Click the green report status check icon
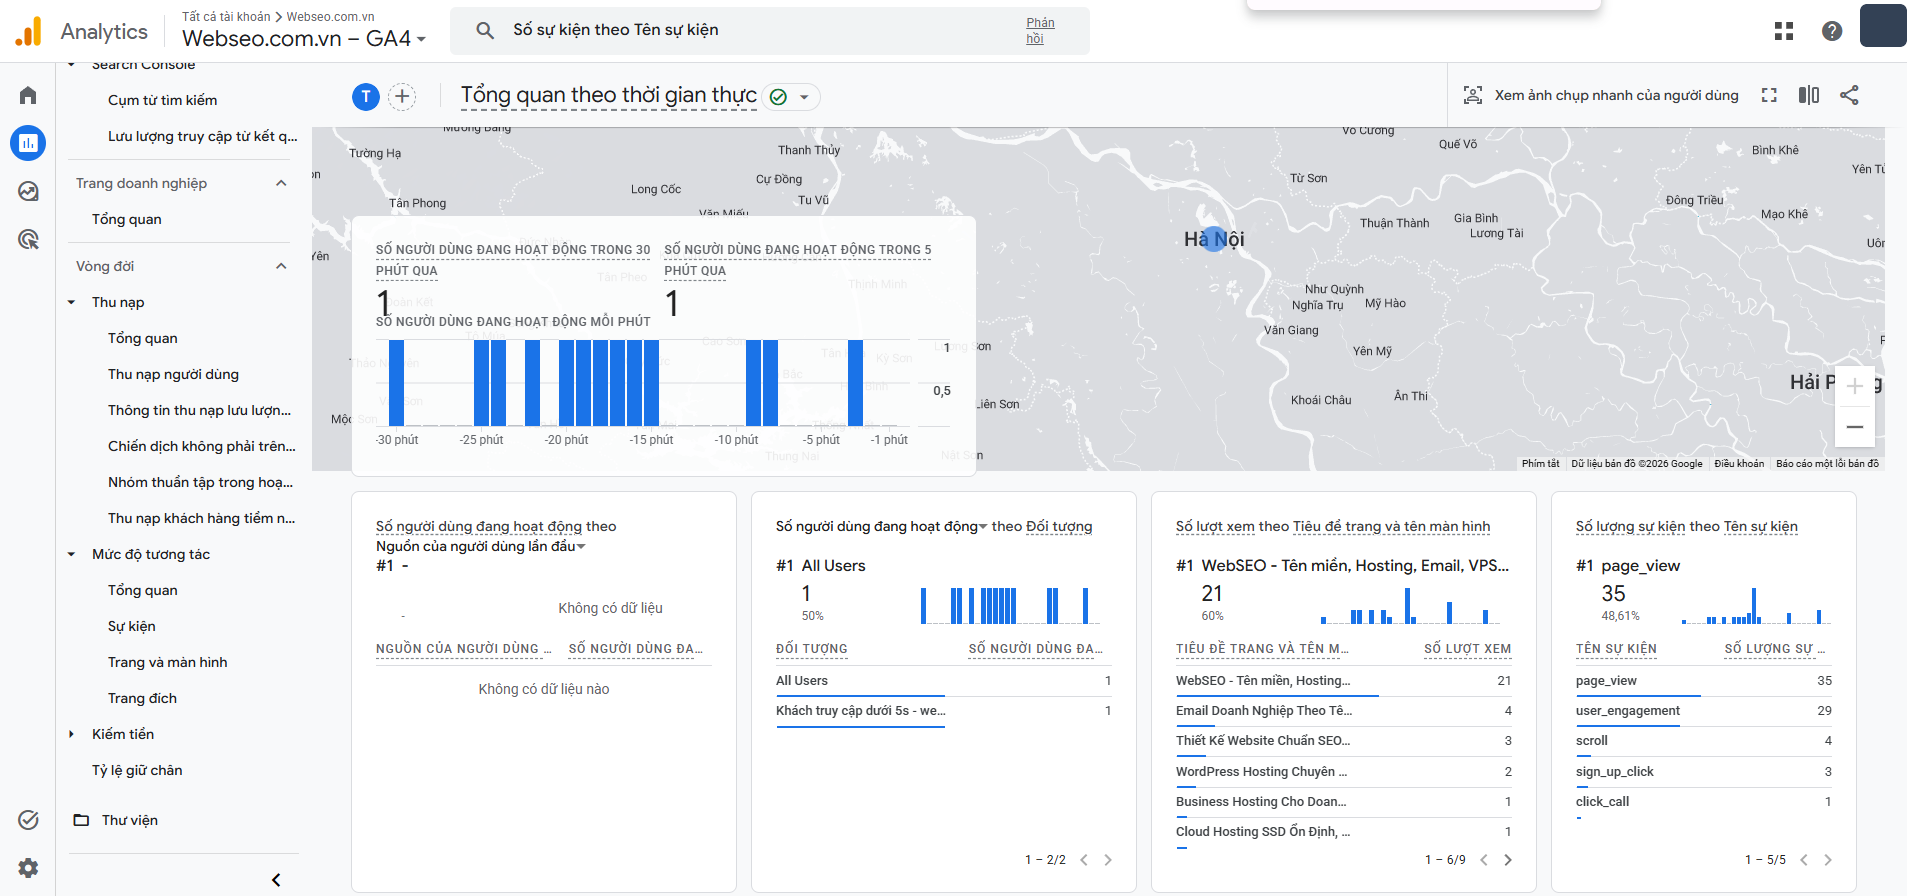This screenshot has height=896, width=1907. 778,97
